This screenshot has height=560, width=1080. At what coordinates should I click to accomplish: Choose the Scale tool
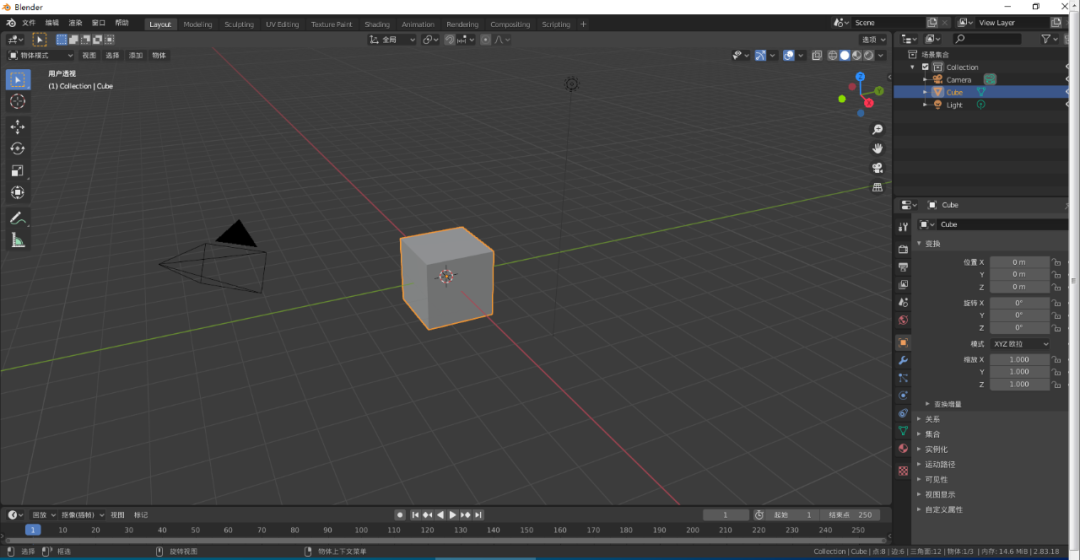(18, 171)
